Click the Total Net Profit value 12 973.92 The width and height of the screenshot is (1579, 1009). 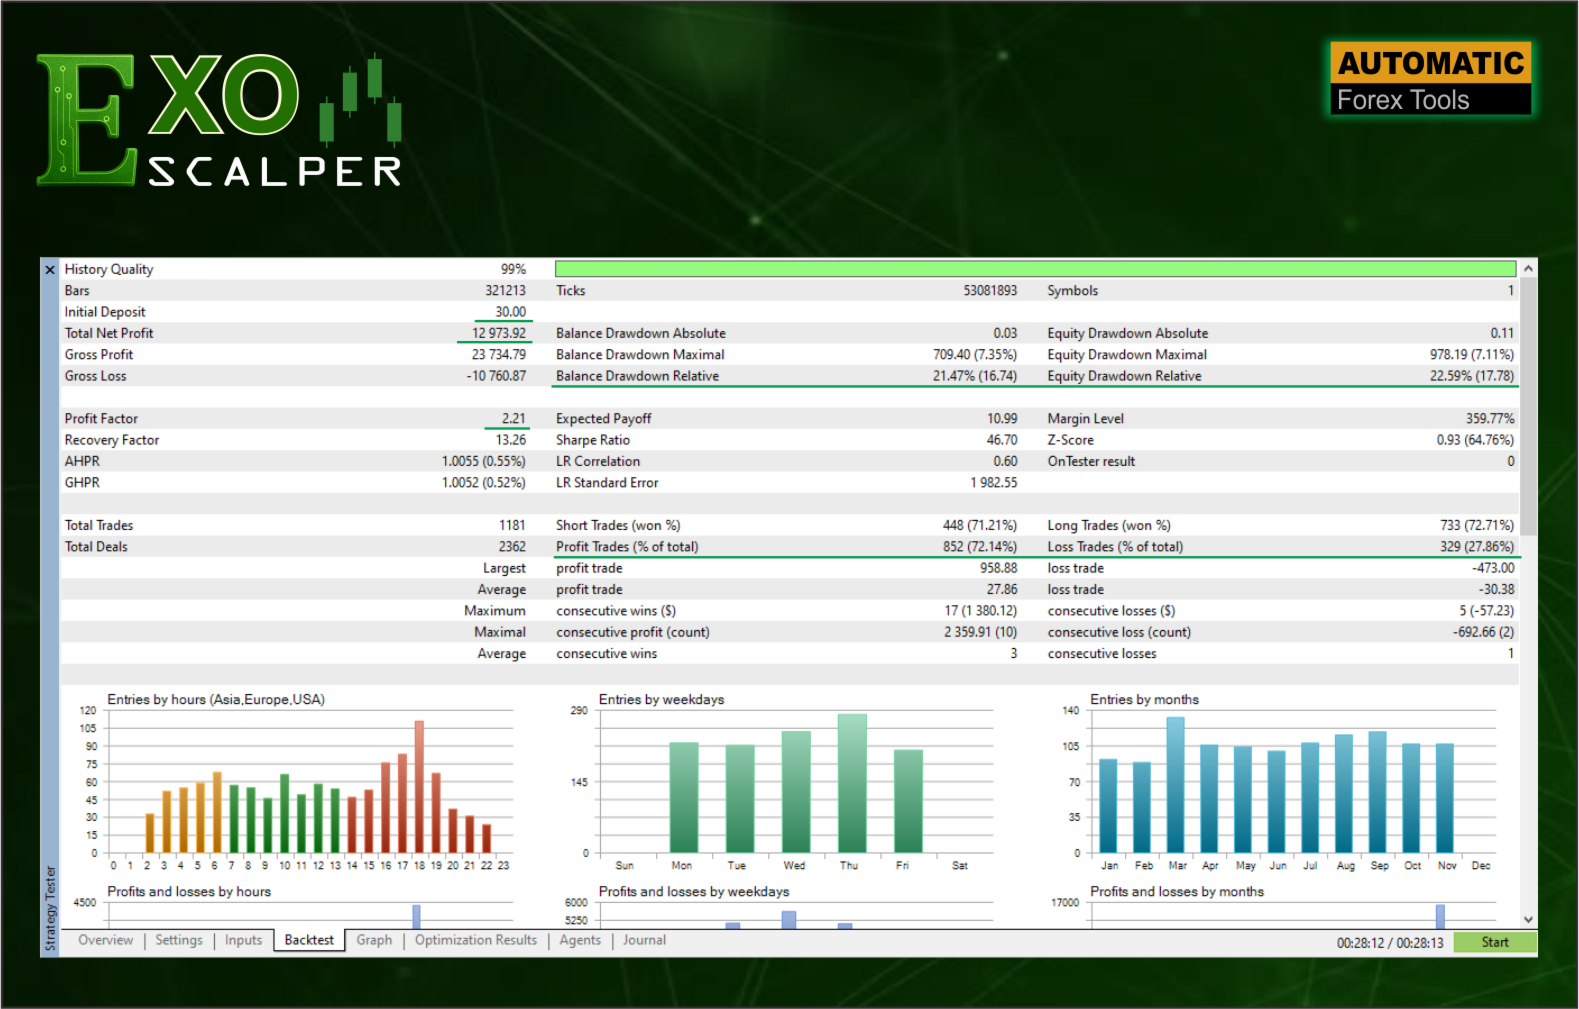tap(499, 333)
